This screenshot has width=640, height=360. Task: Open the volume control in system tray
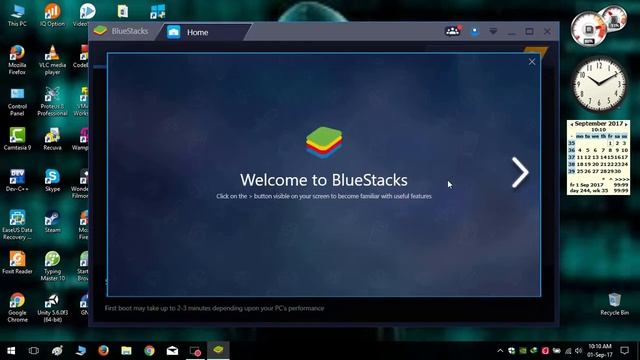[578, 351]
